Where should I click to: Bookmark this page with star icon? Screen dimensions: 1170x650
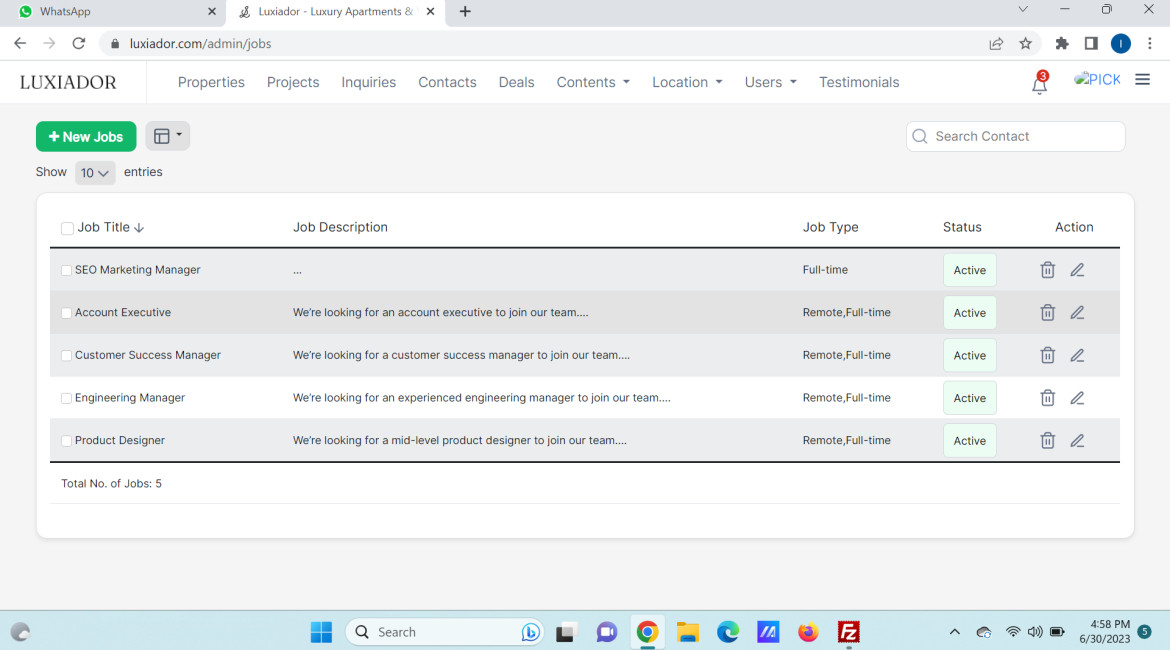click(x=1025, y=44)
